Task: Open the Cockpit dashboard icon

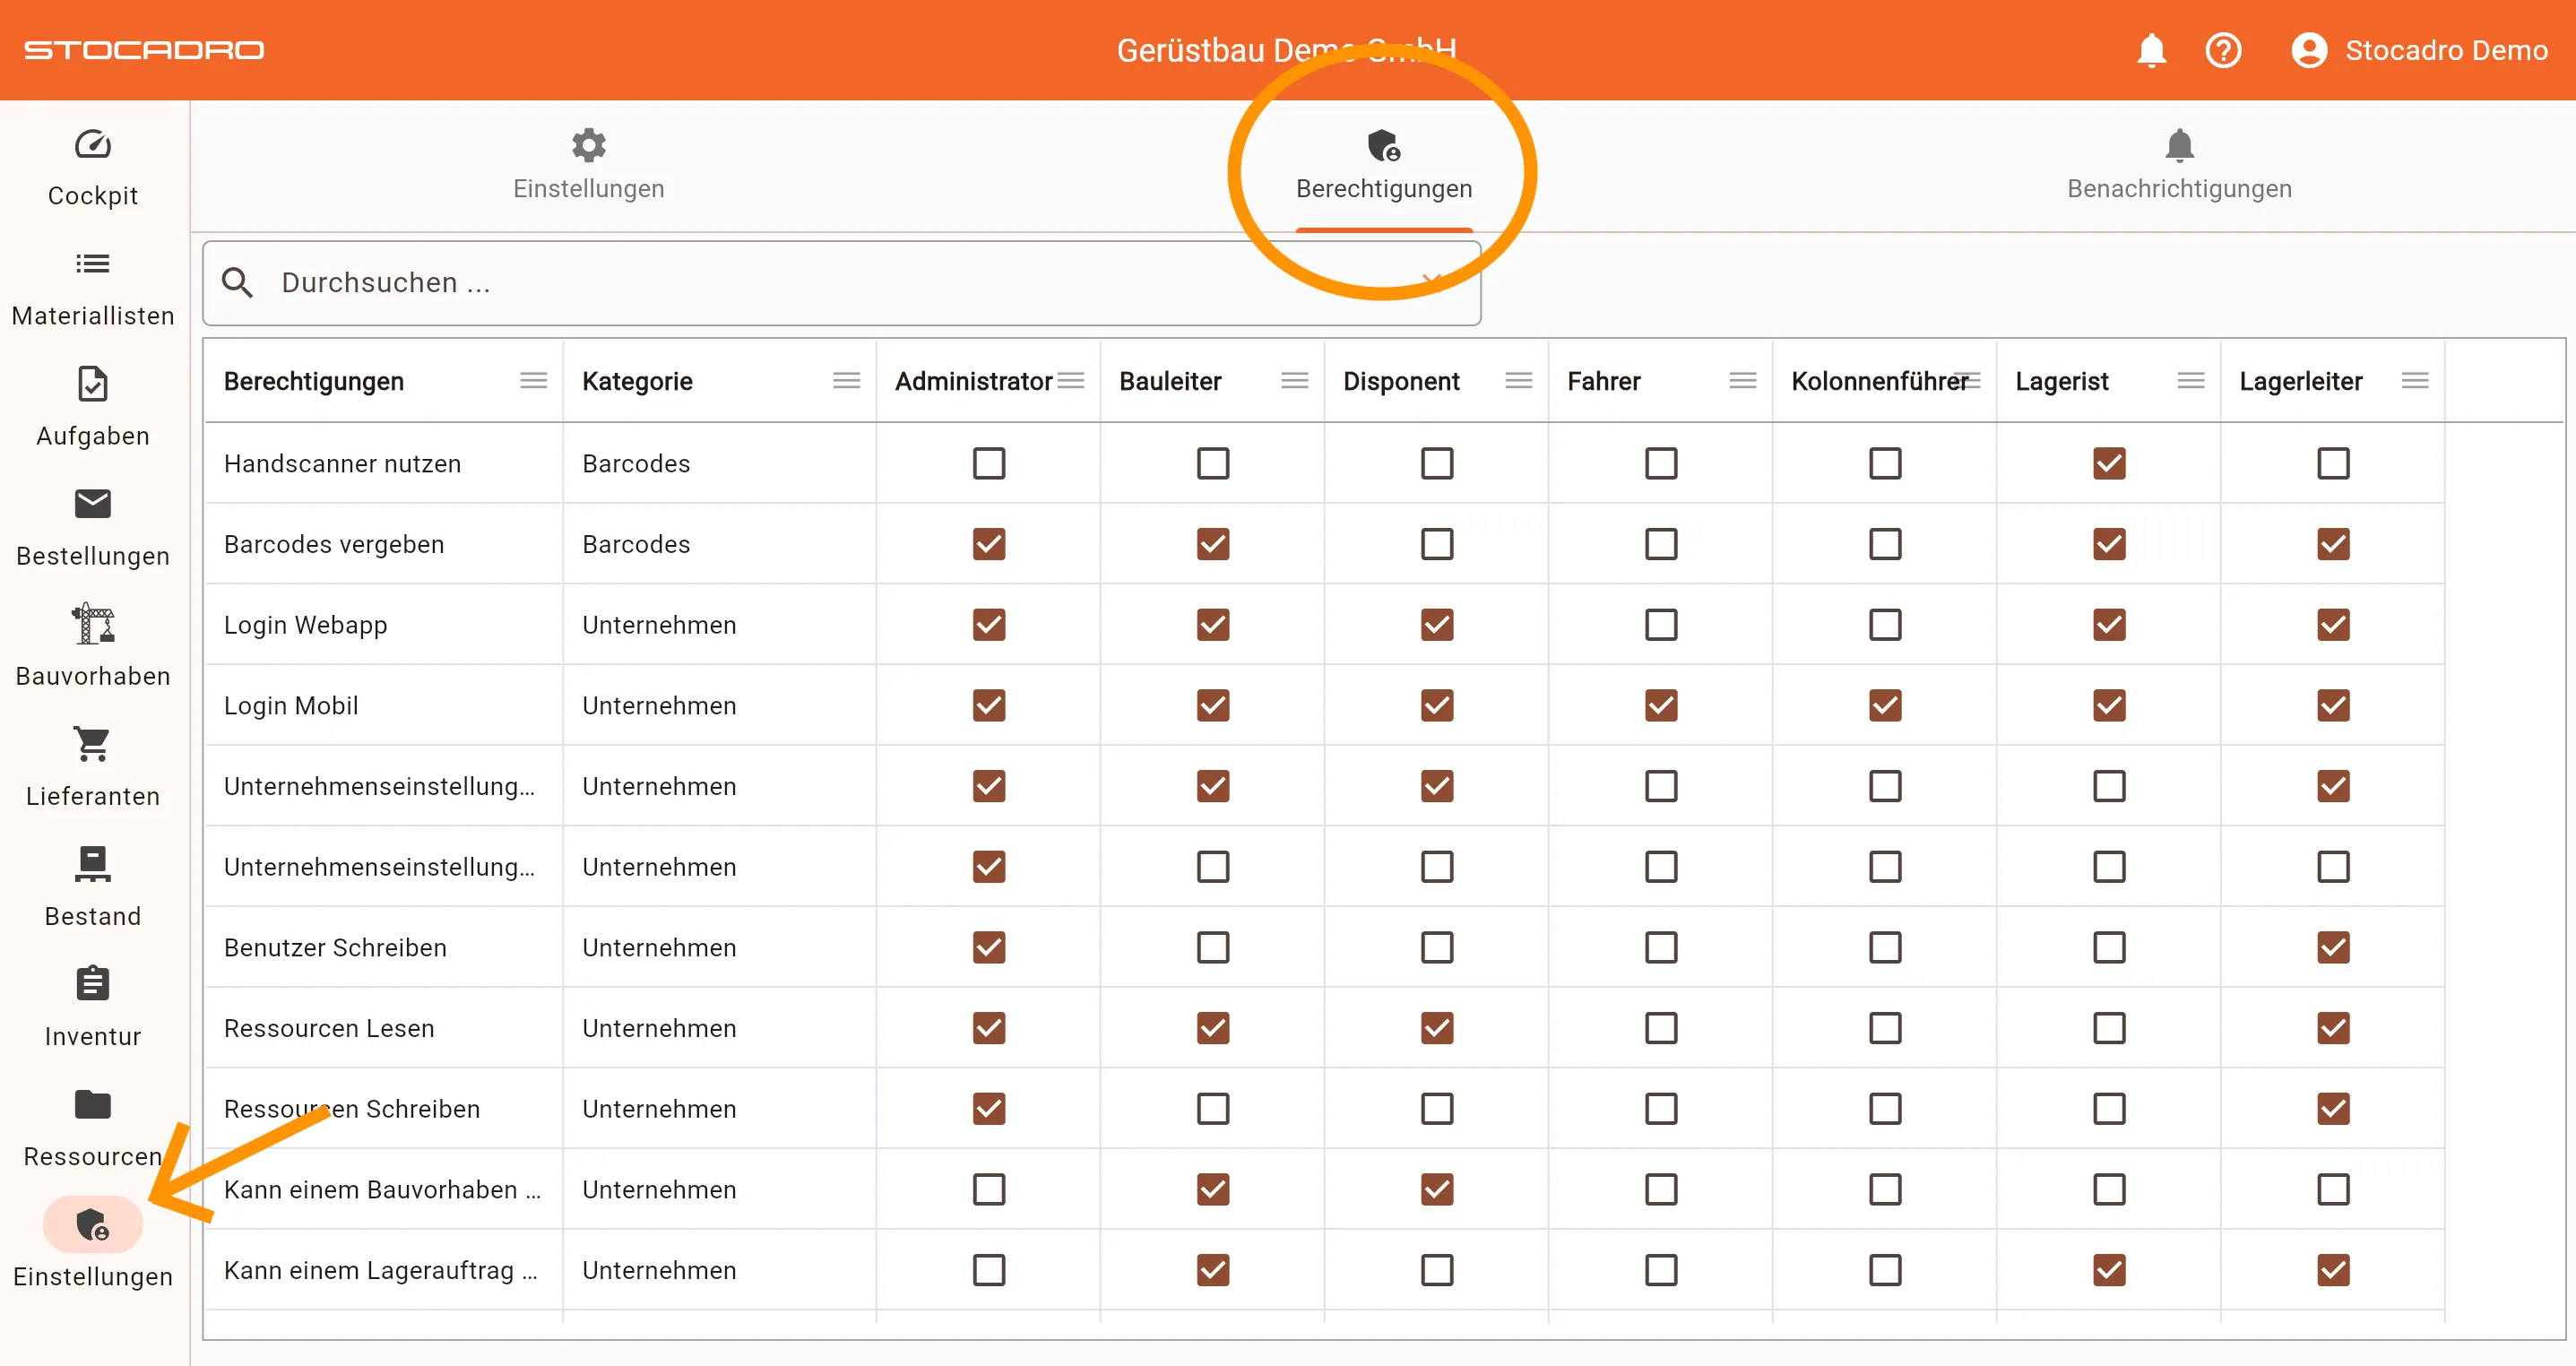Action: pos(93,146)
